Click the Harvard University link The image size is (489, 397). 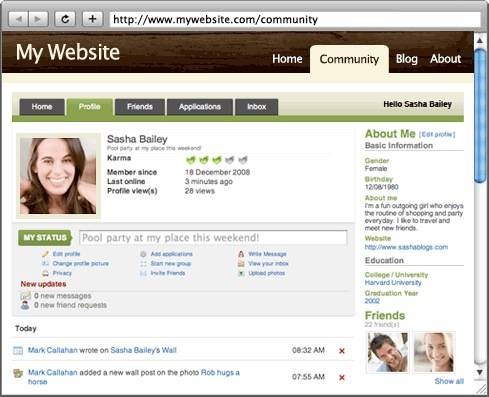(x=393, y=283)
